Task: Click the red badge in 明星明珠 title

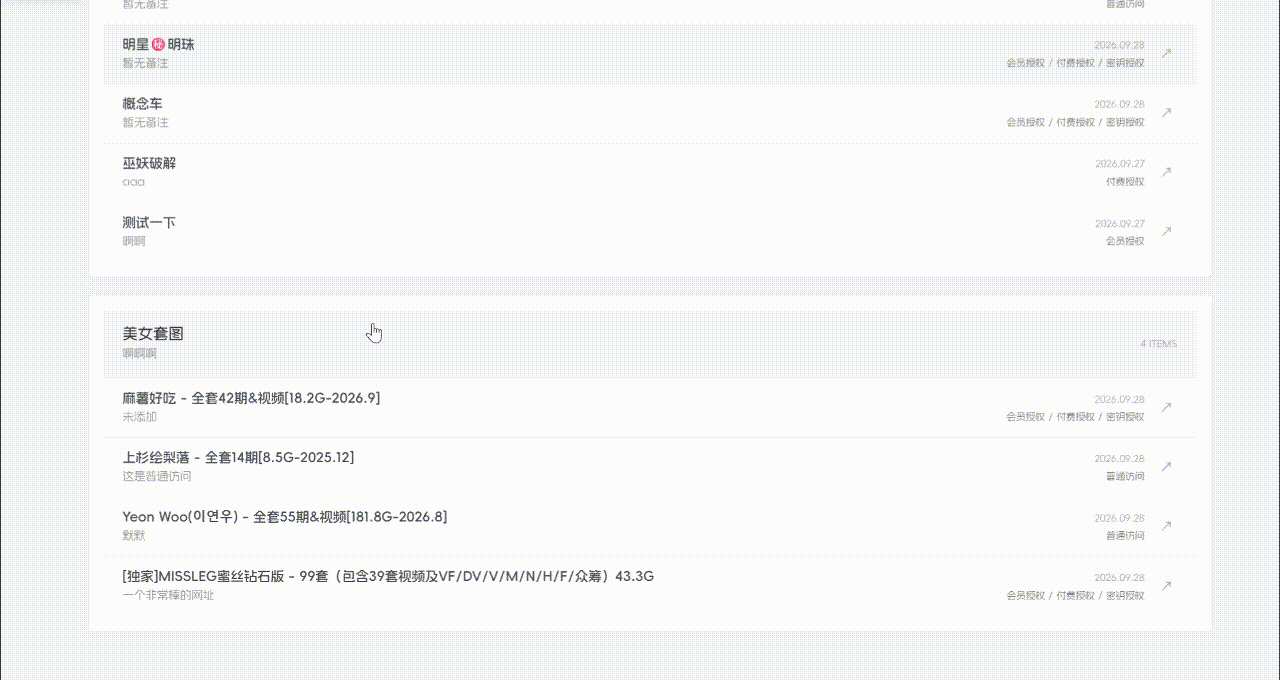Action: coord(158,44)
